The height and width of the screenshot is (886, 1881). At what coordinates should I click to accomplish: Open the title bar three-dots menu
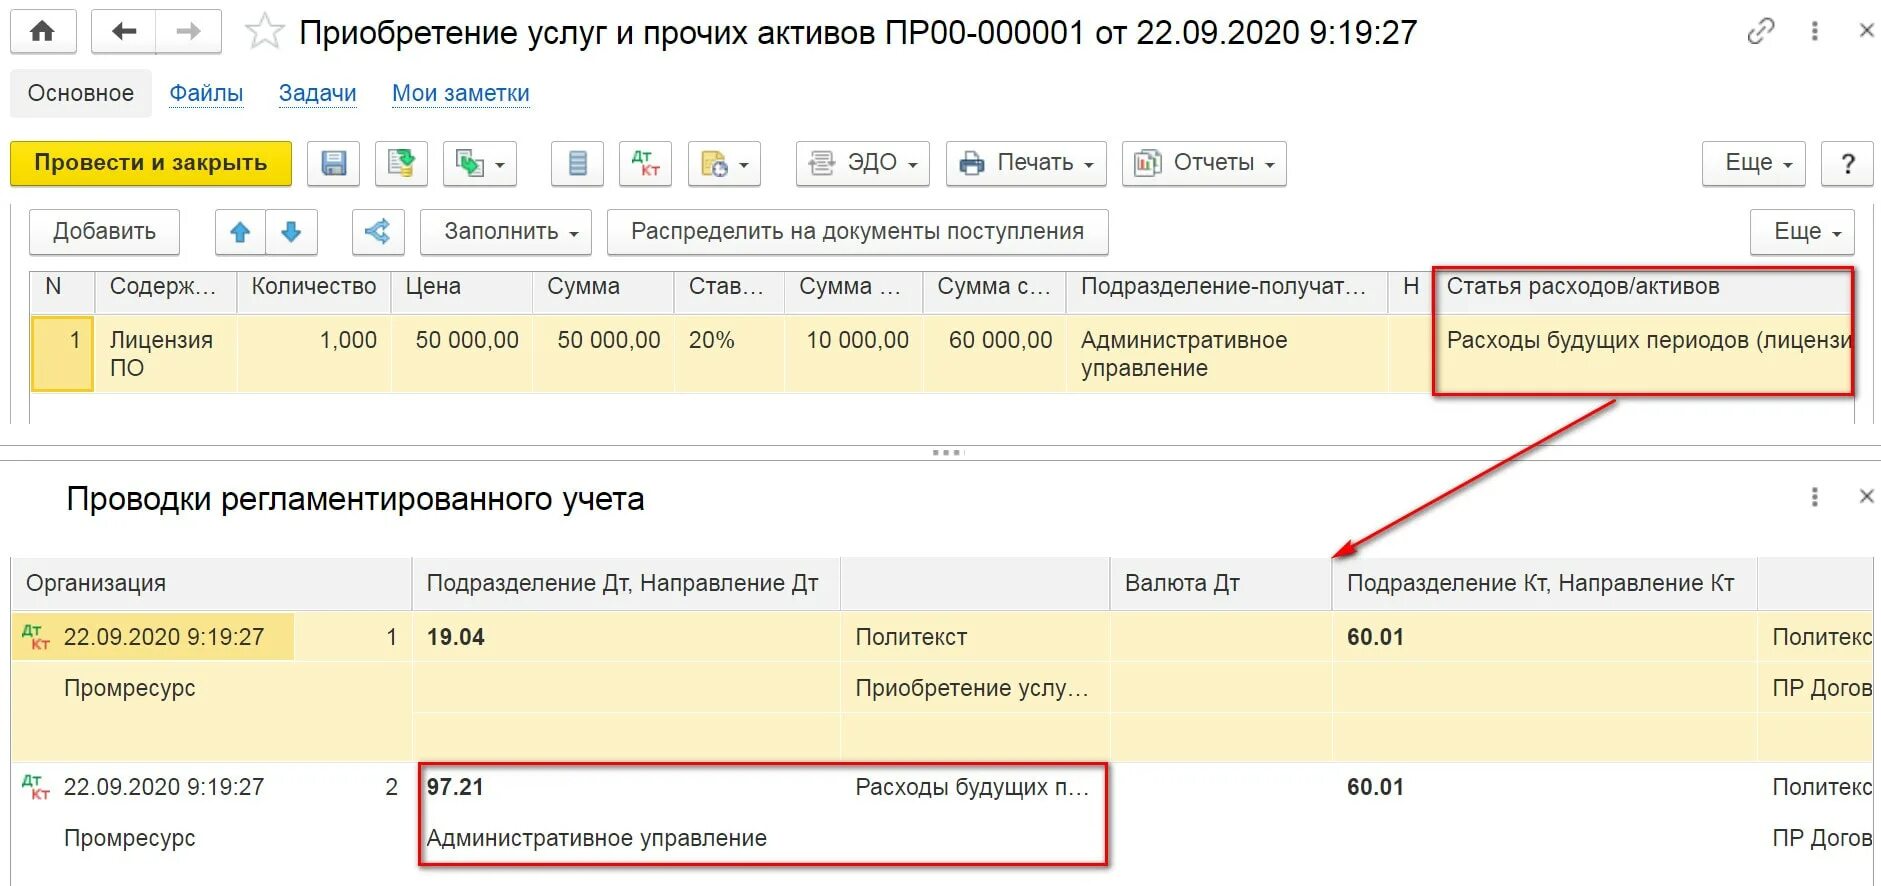point(1814,31)
